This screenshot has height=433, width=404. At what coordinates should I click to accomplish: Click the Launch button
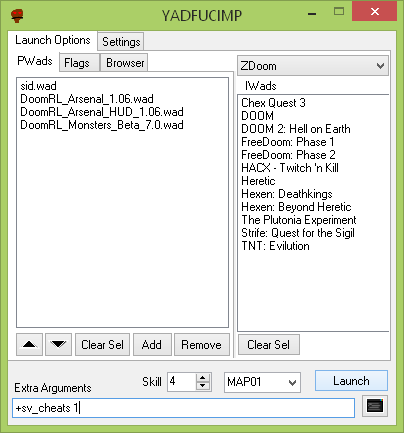click(351, 381)
